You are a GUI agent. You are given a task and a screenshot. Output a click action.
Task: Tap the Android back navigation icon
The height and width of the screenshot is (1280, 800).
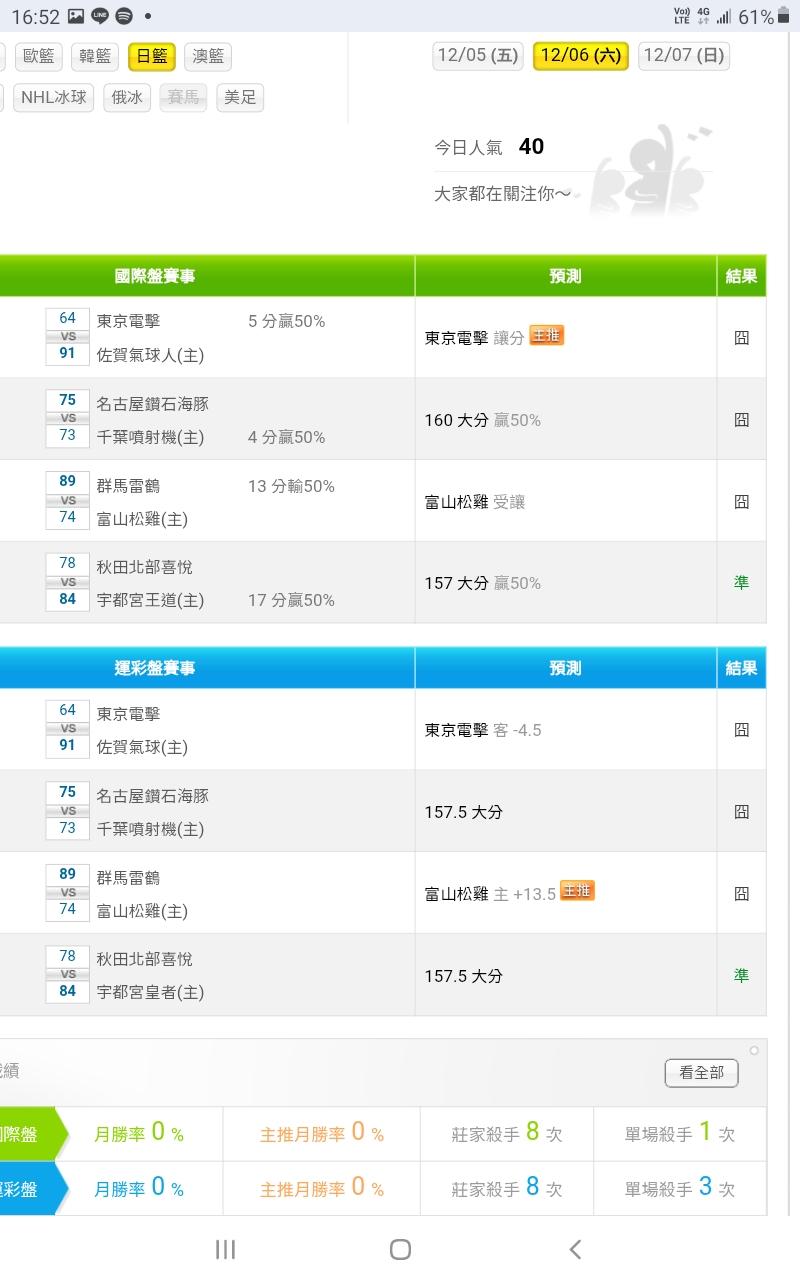575,1249
